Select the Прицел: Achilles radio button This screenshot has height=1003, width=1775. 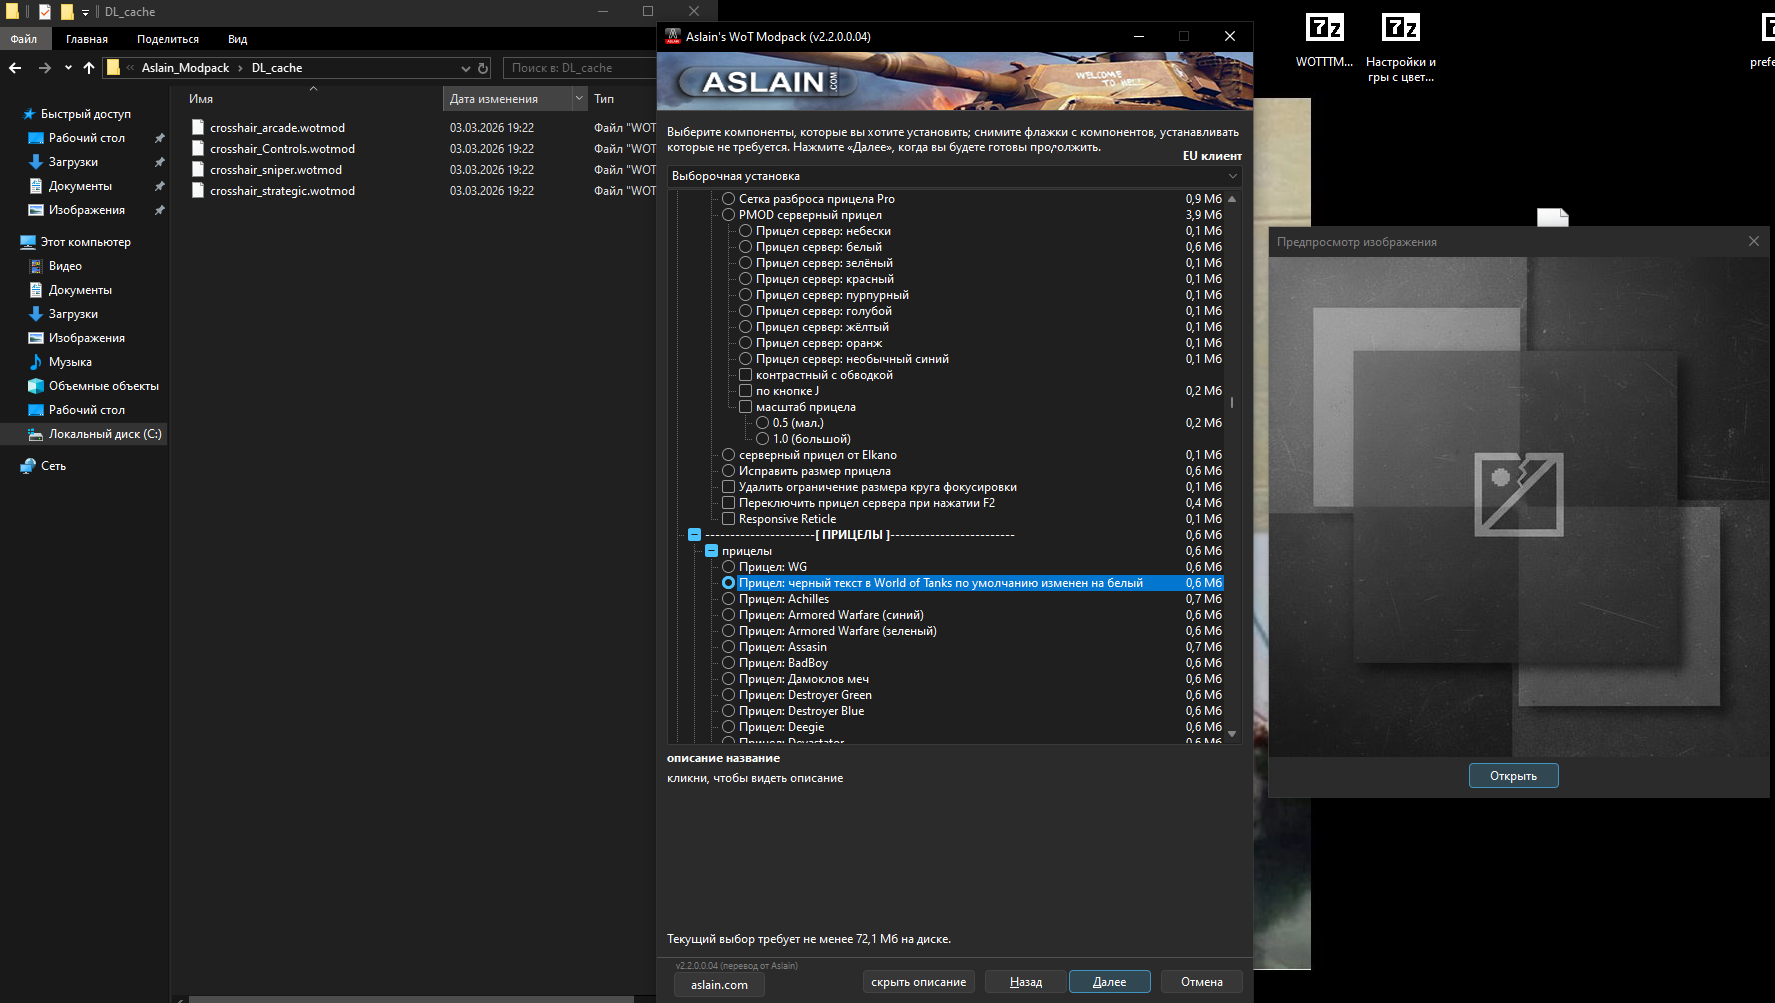(728, 599)
